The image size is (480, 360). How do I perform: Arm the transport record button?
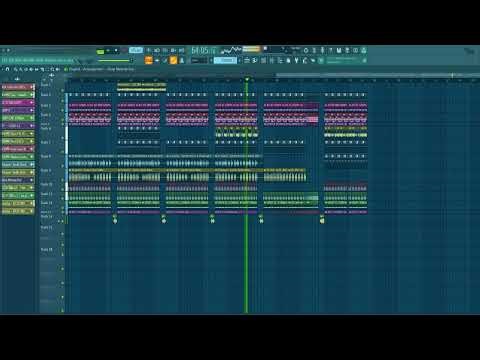[123, 51]
